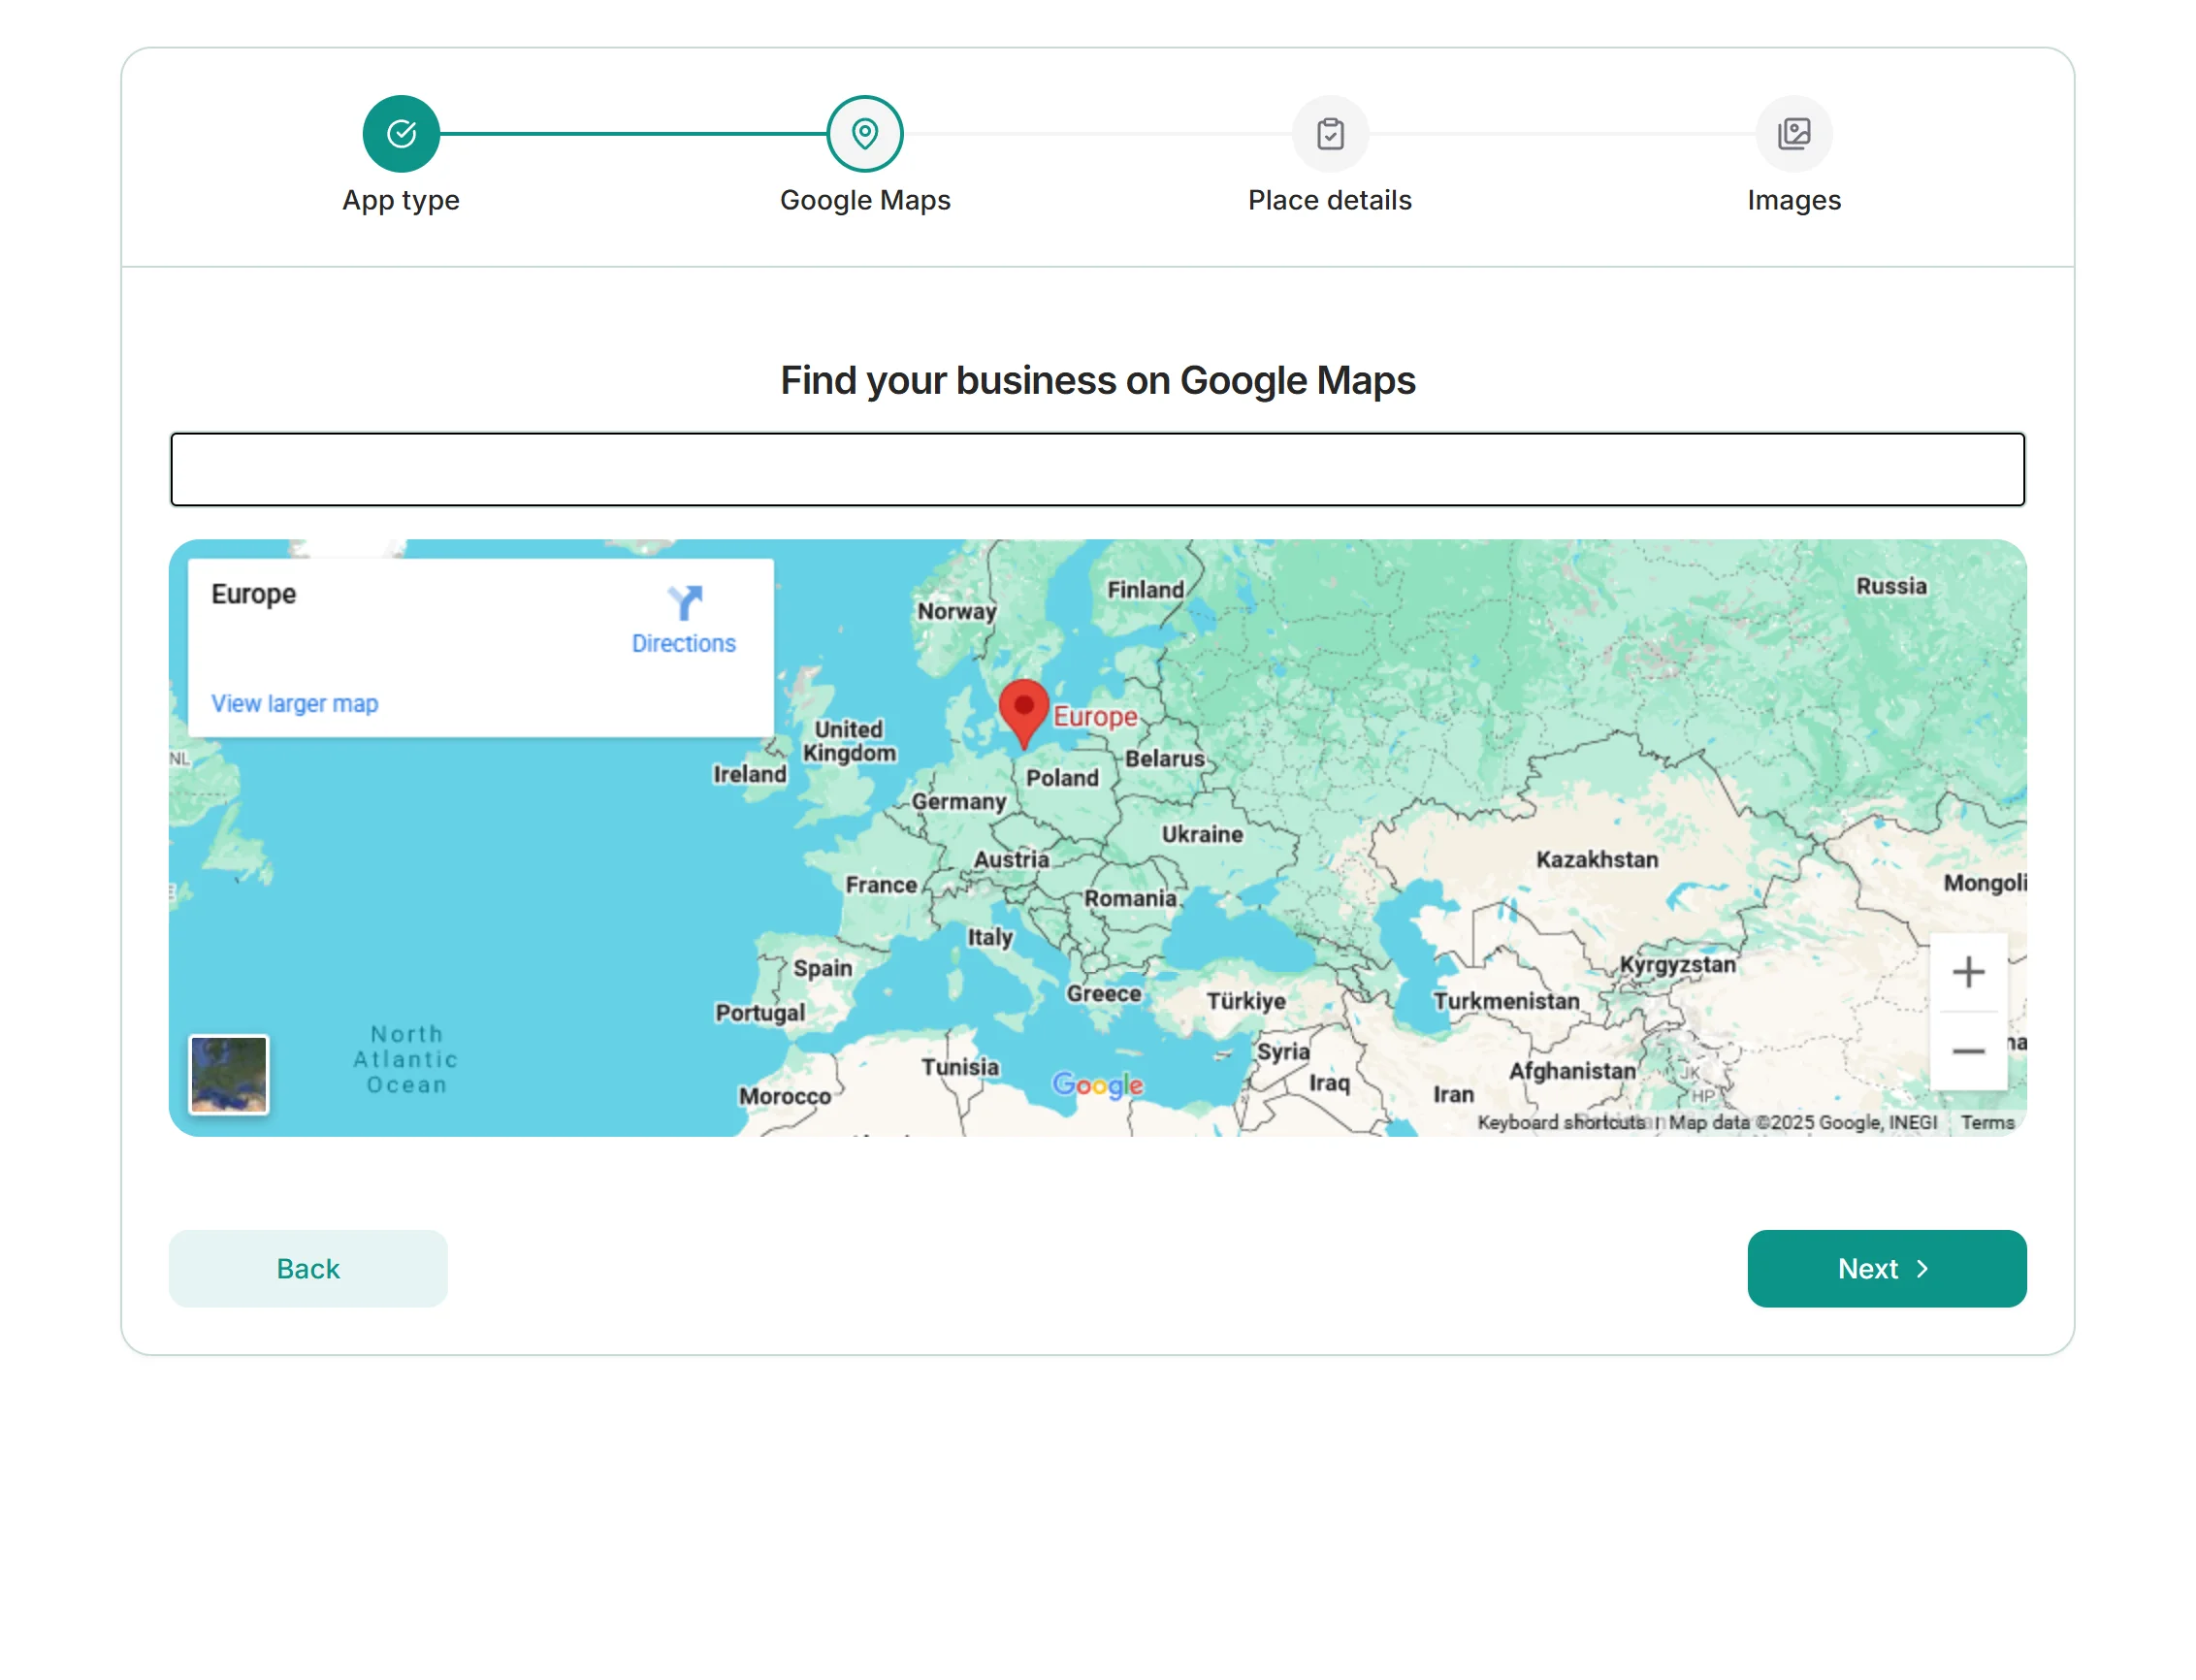The image size is (2196, 1680).
Task: Focus the business search input field
Action: point(1097,469)
